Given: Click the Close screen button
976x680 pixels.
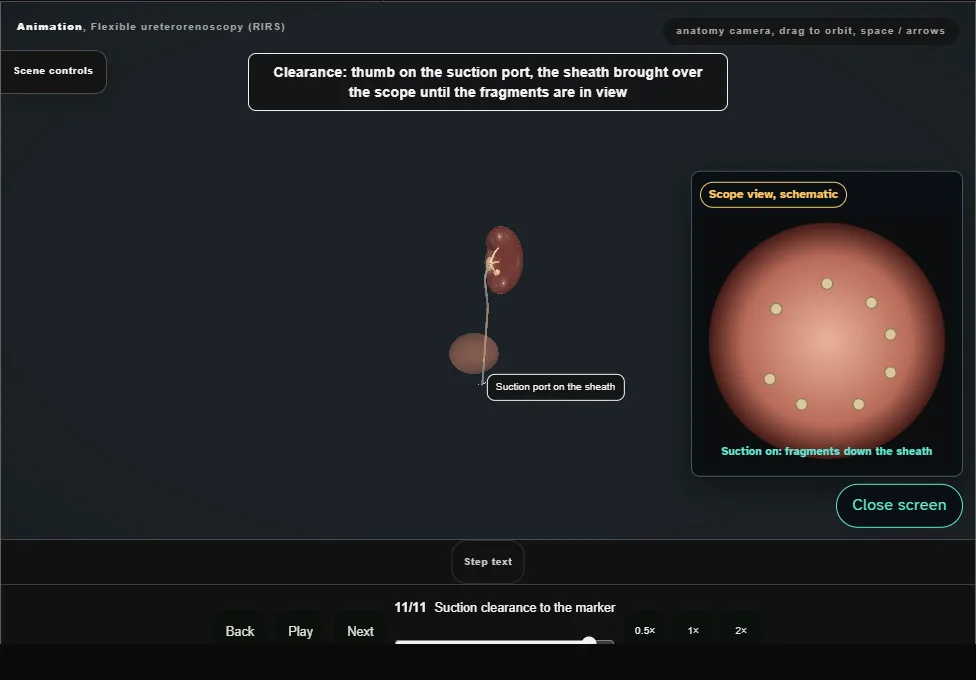Looking at the screenshot, I should click(x=899, y=505).
